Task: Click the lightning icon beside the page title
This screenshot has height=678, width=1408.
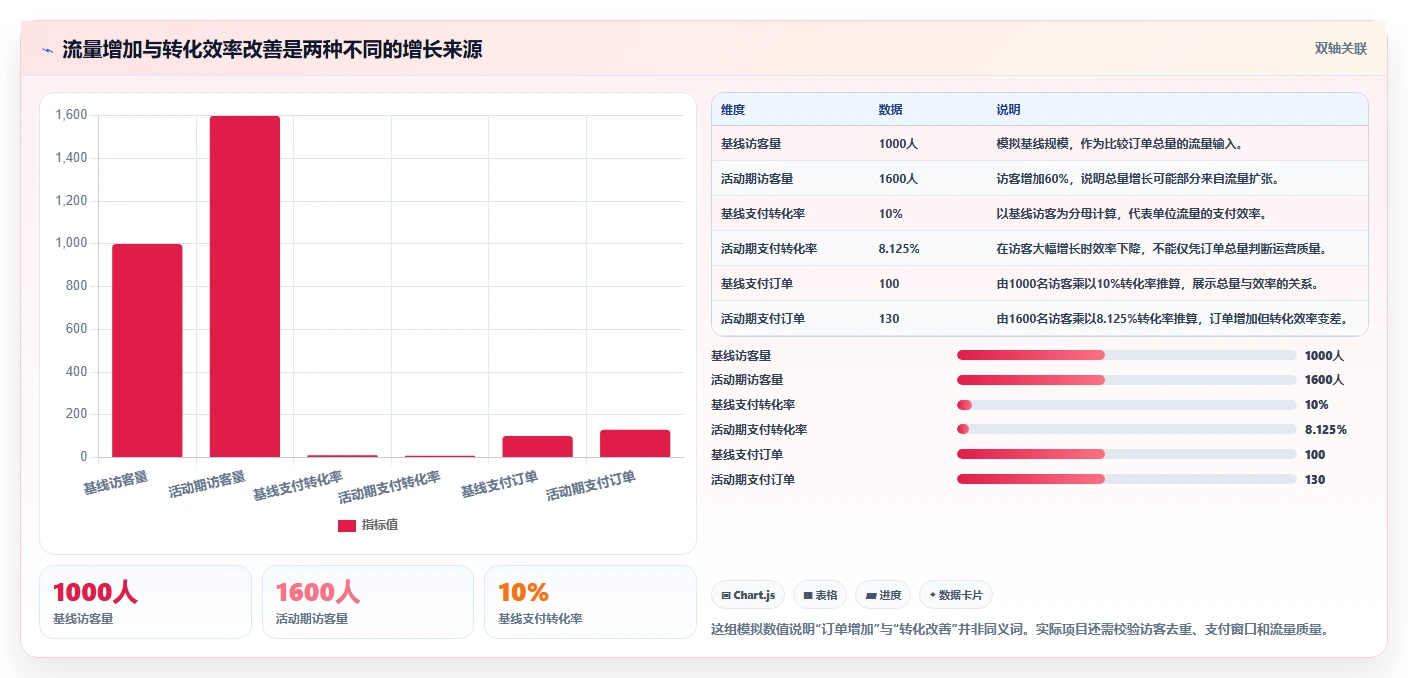Action: tap(48, 49)
